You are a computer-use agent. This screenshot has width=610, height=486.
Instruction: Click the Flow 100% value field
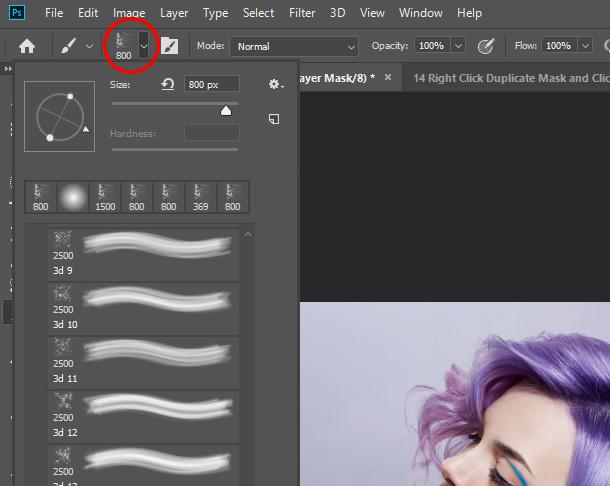click(559, 46)
